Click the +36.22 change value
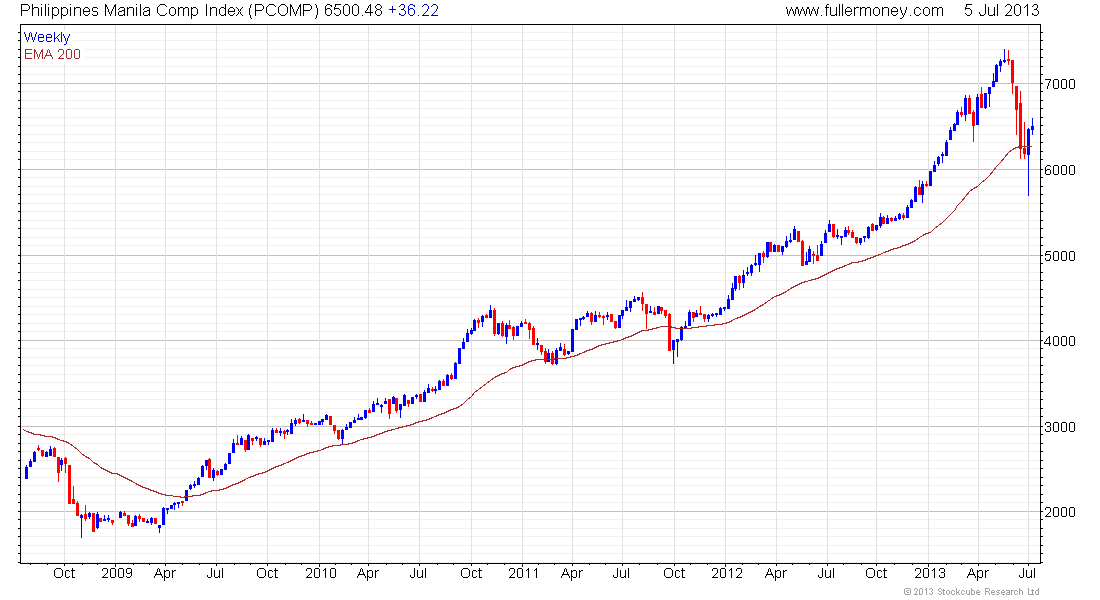Viewport: 1100px width, 600px height. tap(413, 11)
